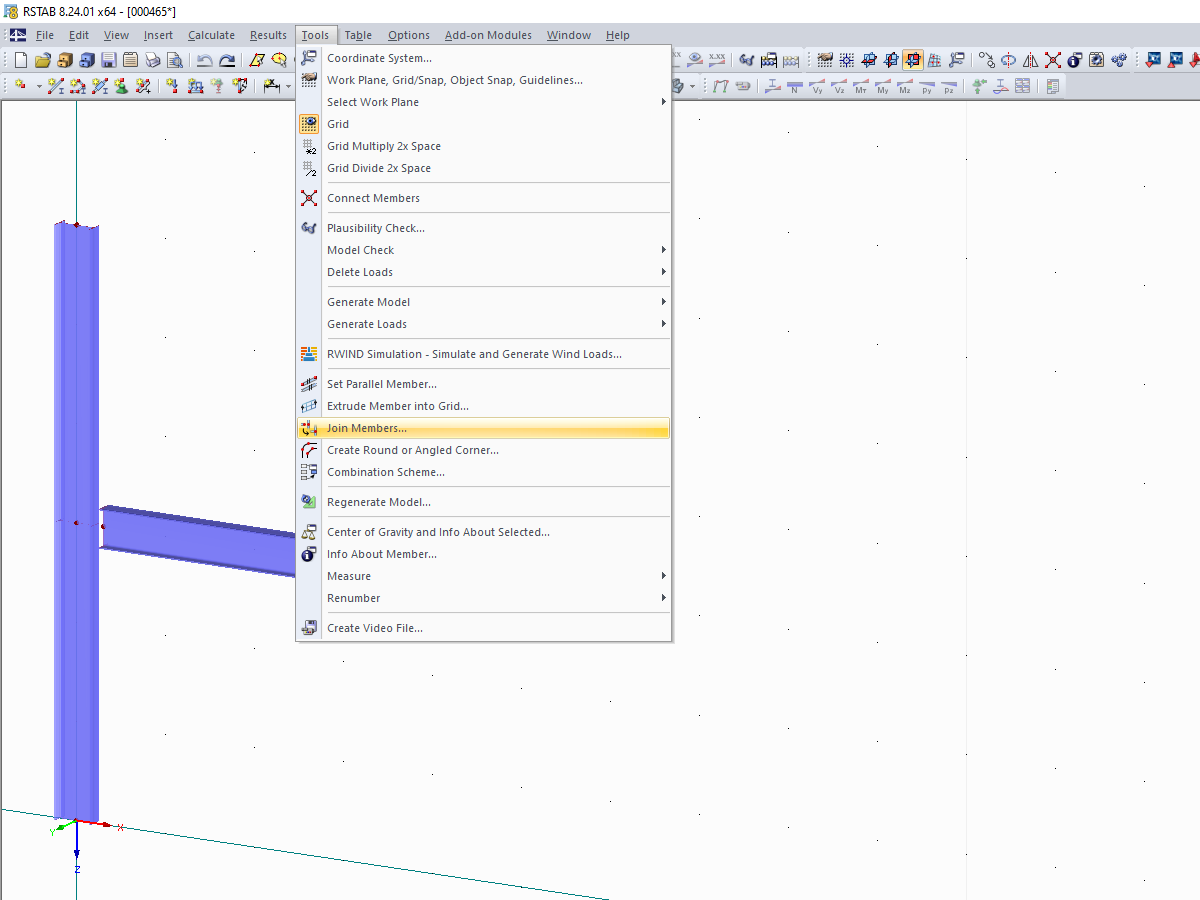Screen dimensions: 1200x900
Task: Show internal force N diagram
Action: [795, 86]
